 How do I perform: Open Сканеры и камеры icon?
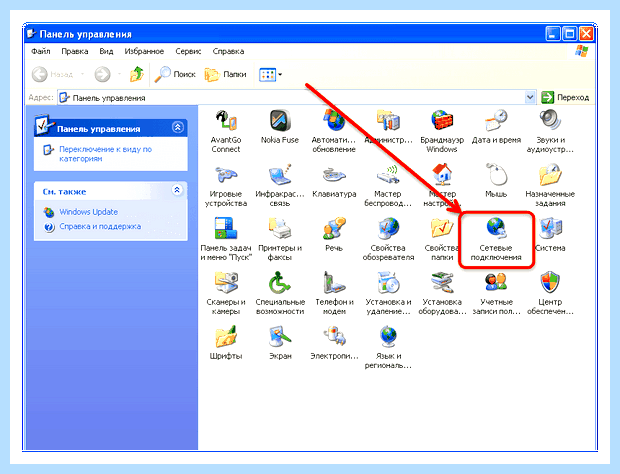(x=225, y=294)
